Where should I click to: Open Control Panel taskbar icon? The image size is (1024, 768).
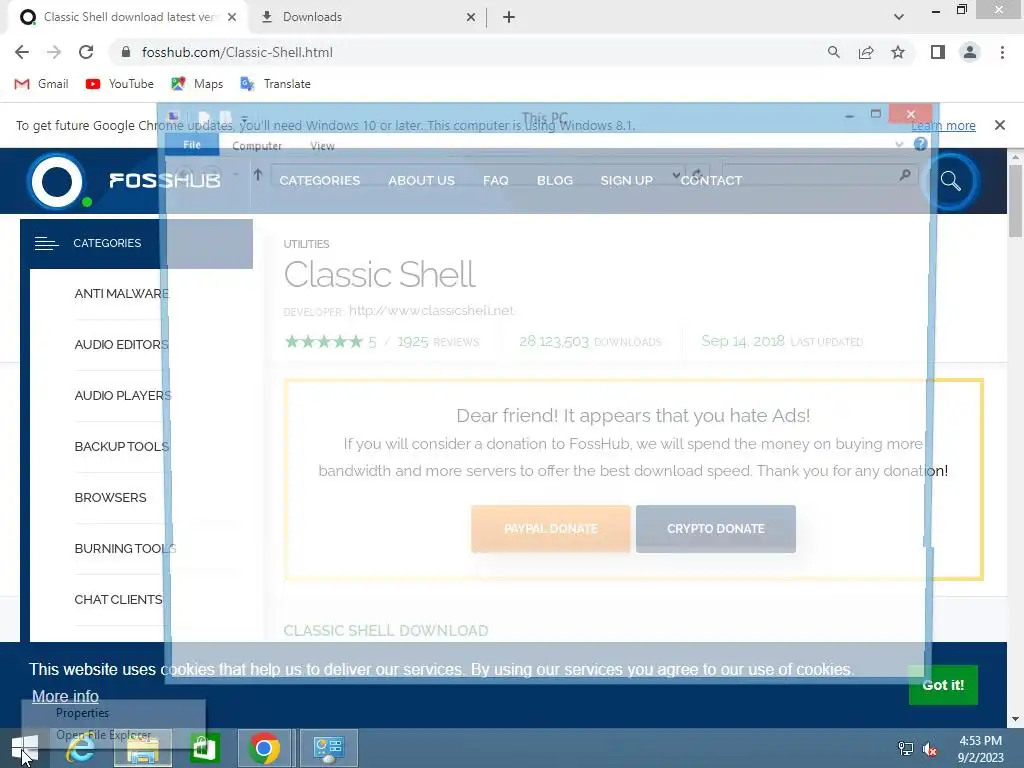click(x=328, y=748)
